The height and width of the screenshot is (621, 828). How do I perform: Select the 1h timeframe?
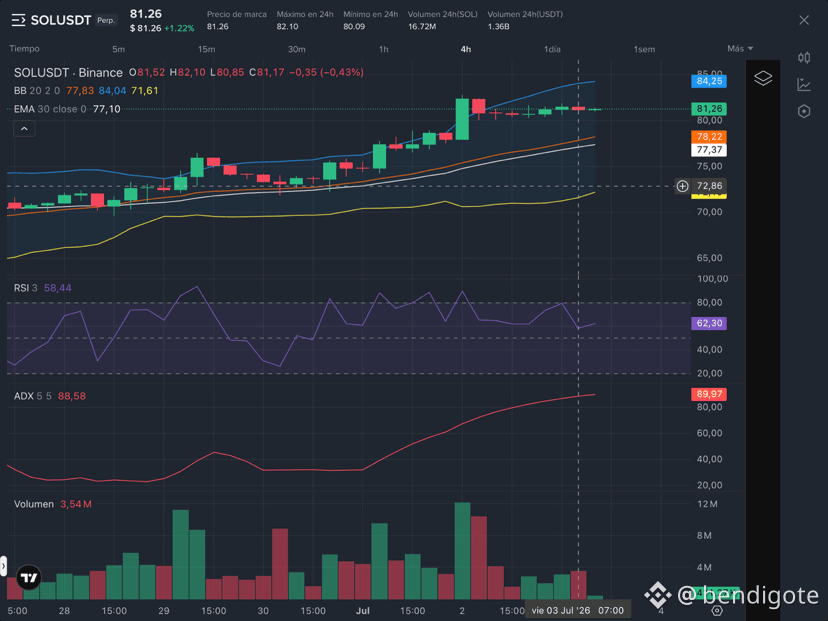(x=384, y=49)
